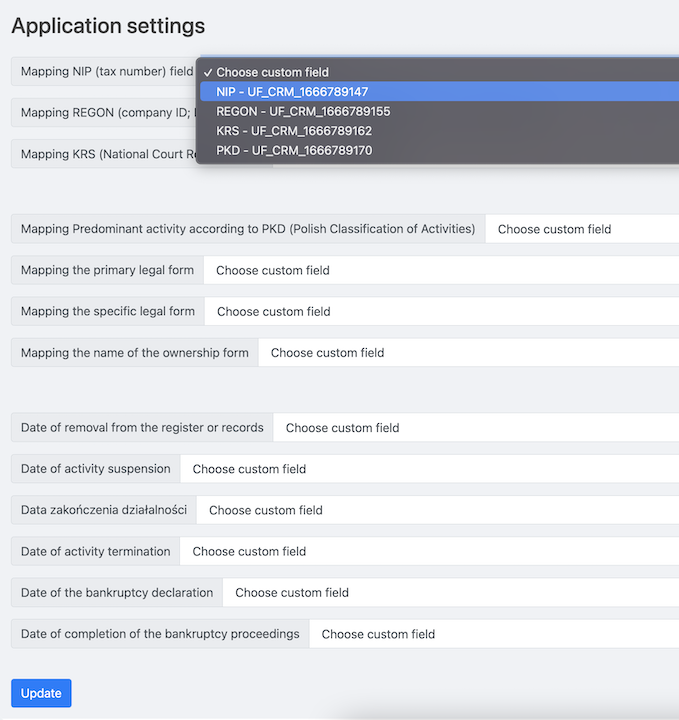
Task: Select PKD - UF_CRM_1666789170 option
Action: pyautogui.click(x=294, y=151)
